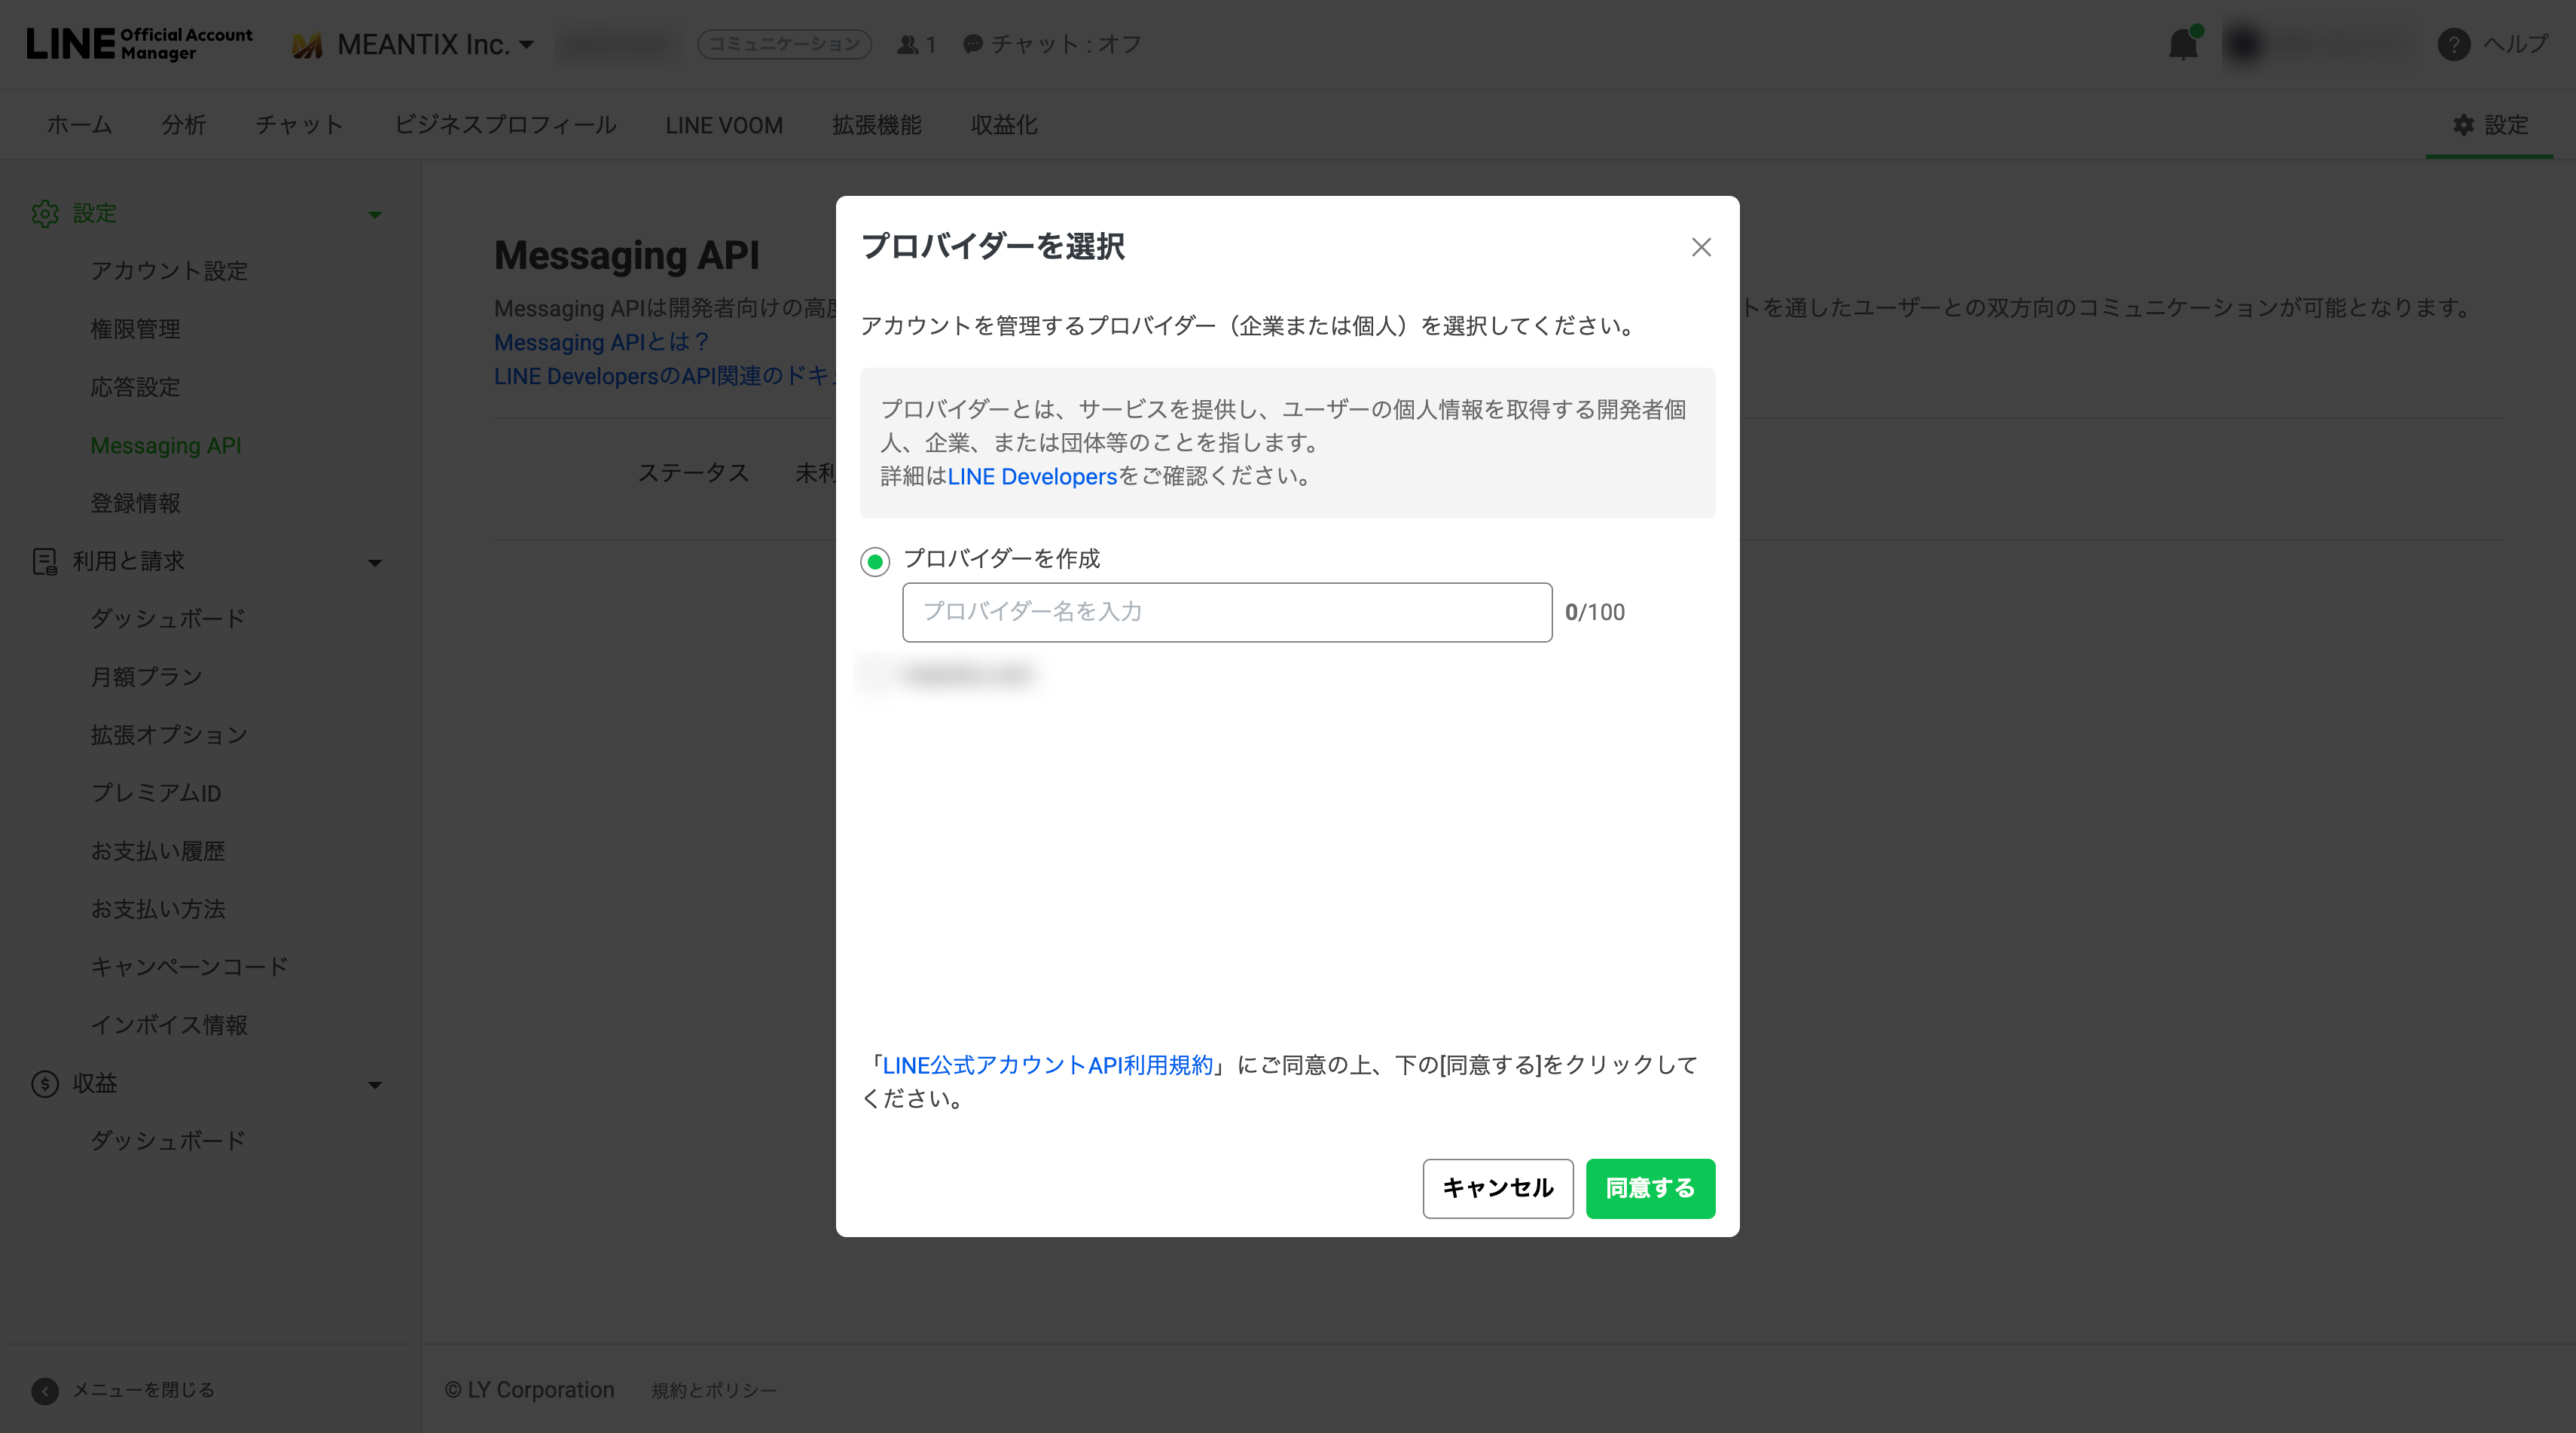Image resolution: width=2576 pixels, height=1433 pixels.
Task: Open アカウント設定 in the sidebar
Action: [x=169, y=271]
